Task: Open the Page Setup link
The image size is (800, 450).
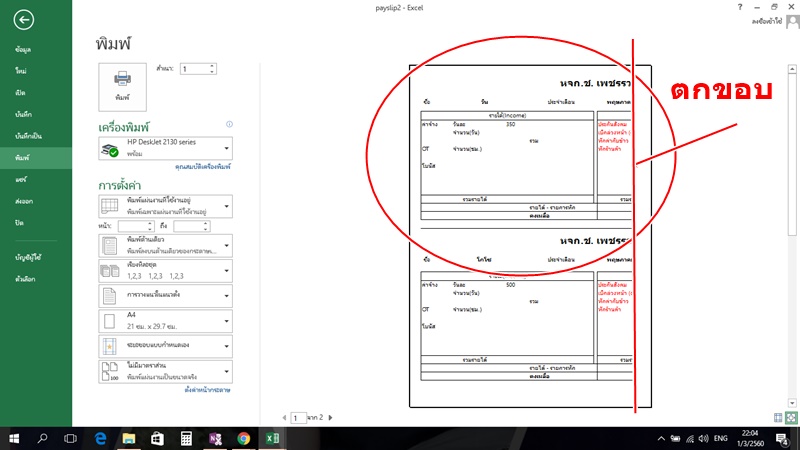Action: [x=207, y=390]
